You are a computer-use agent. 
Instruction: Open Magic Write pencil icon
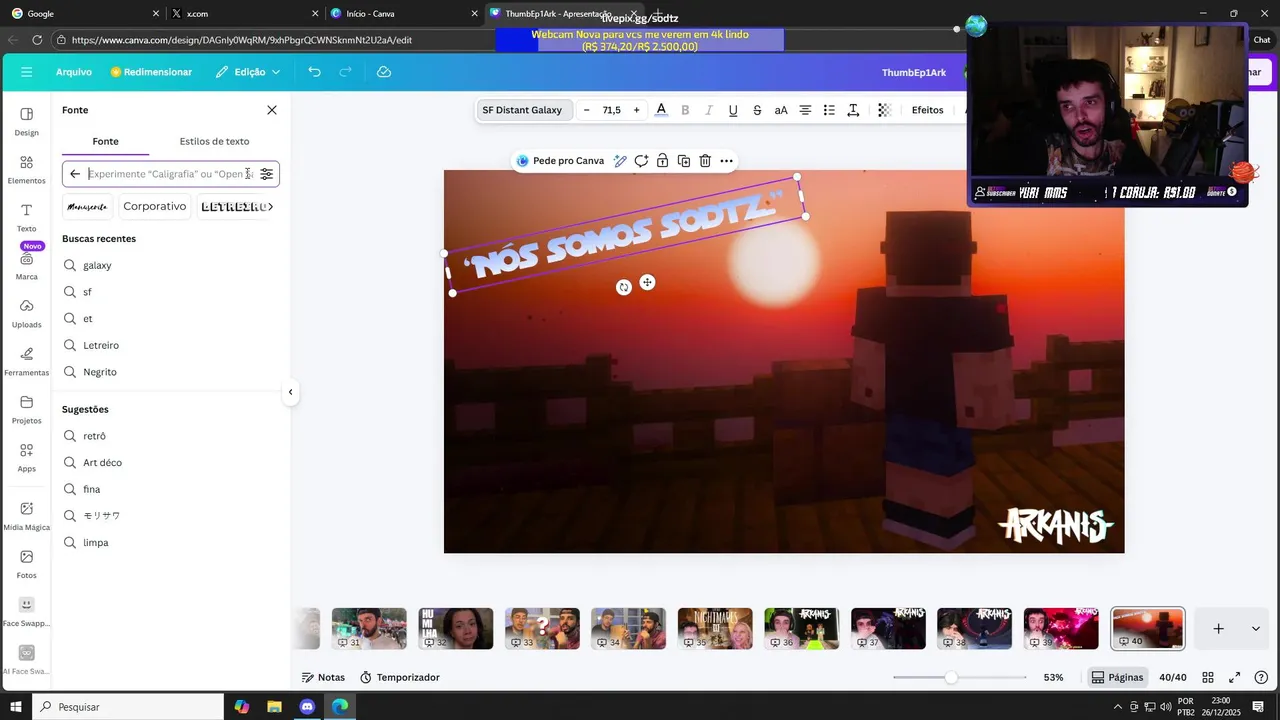[x=620, y=161]
